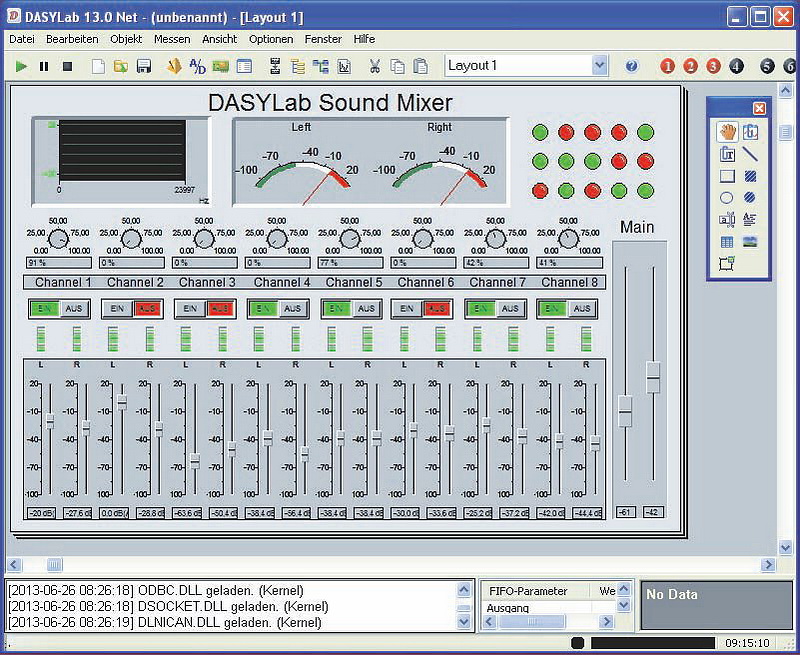
Task: Turn Channel 2 on with EIN
Action: (x=117, y=309)
